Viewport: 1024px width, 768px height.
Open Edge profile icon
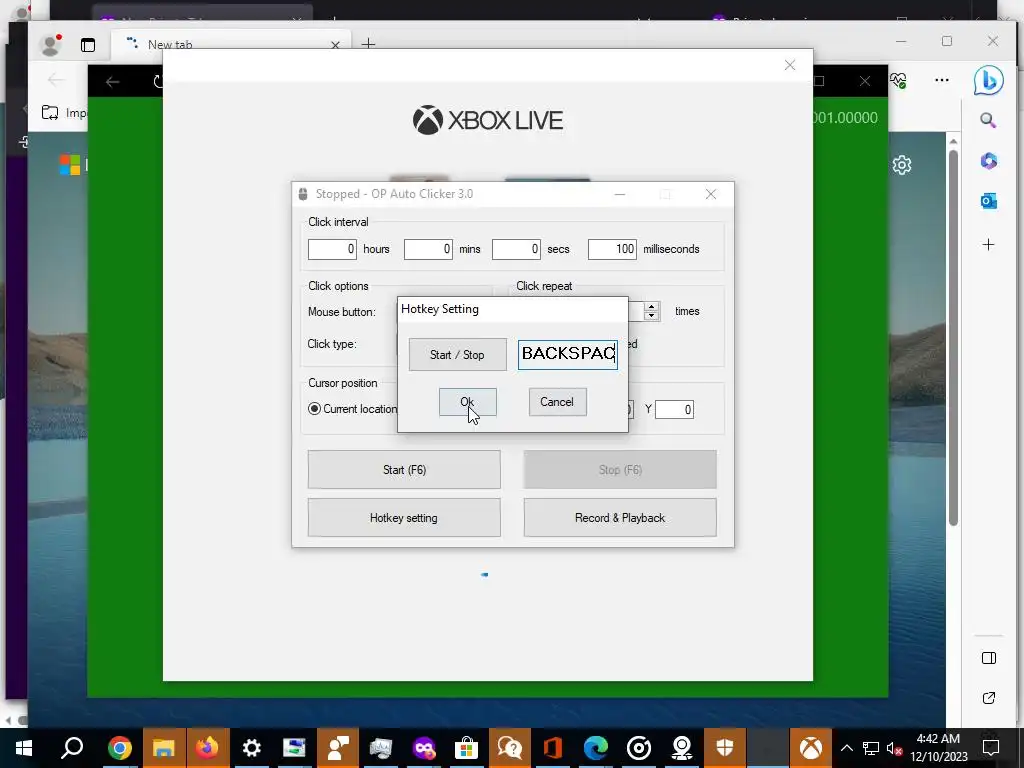point(50,44)
